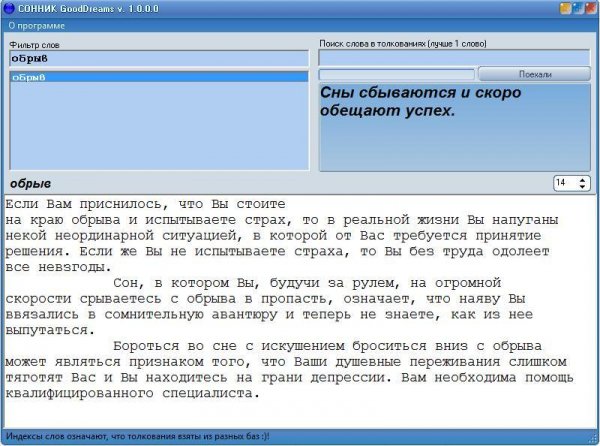Click the text 'квалифицированного специалиста.'
Viewport: 600px width, 446px height.
[133, 393]
